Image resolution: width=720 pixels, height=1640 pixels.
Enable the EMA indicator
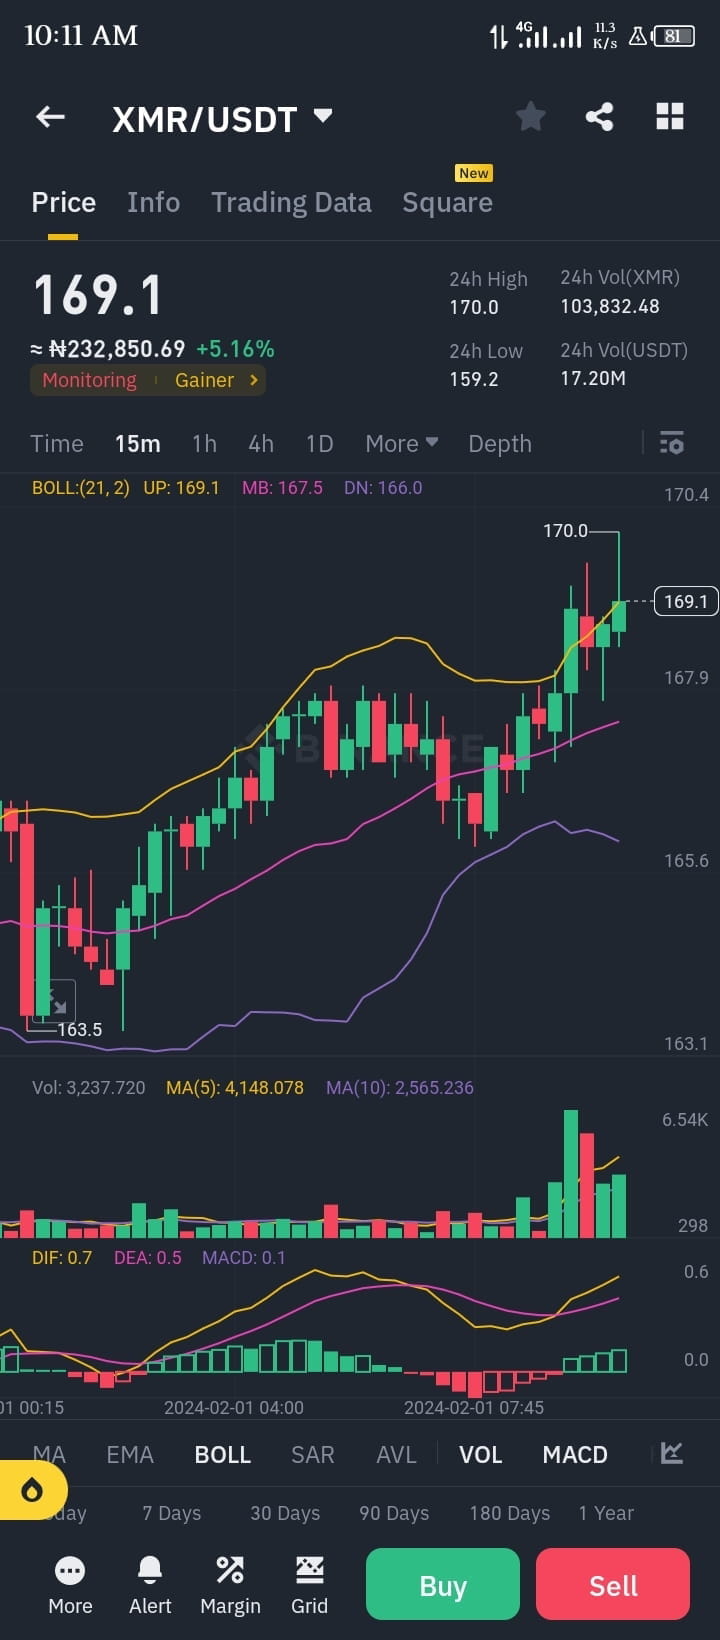coord(129,1454)
